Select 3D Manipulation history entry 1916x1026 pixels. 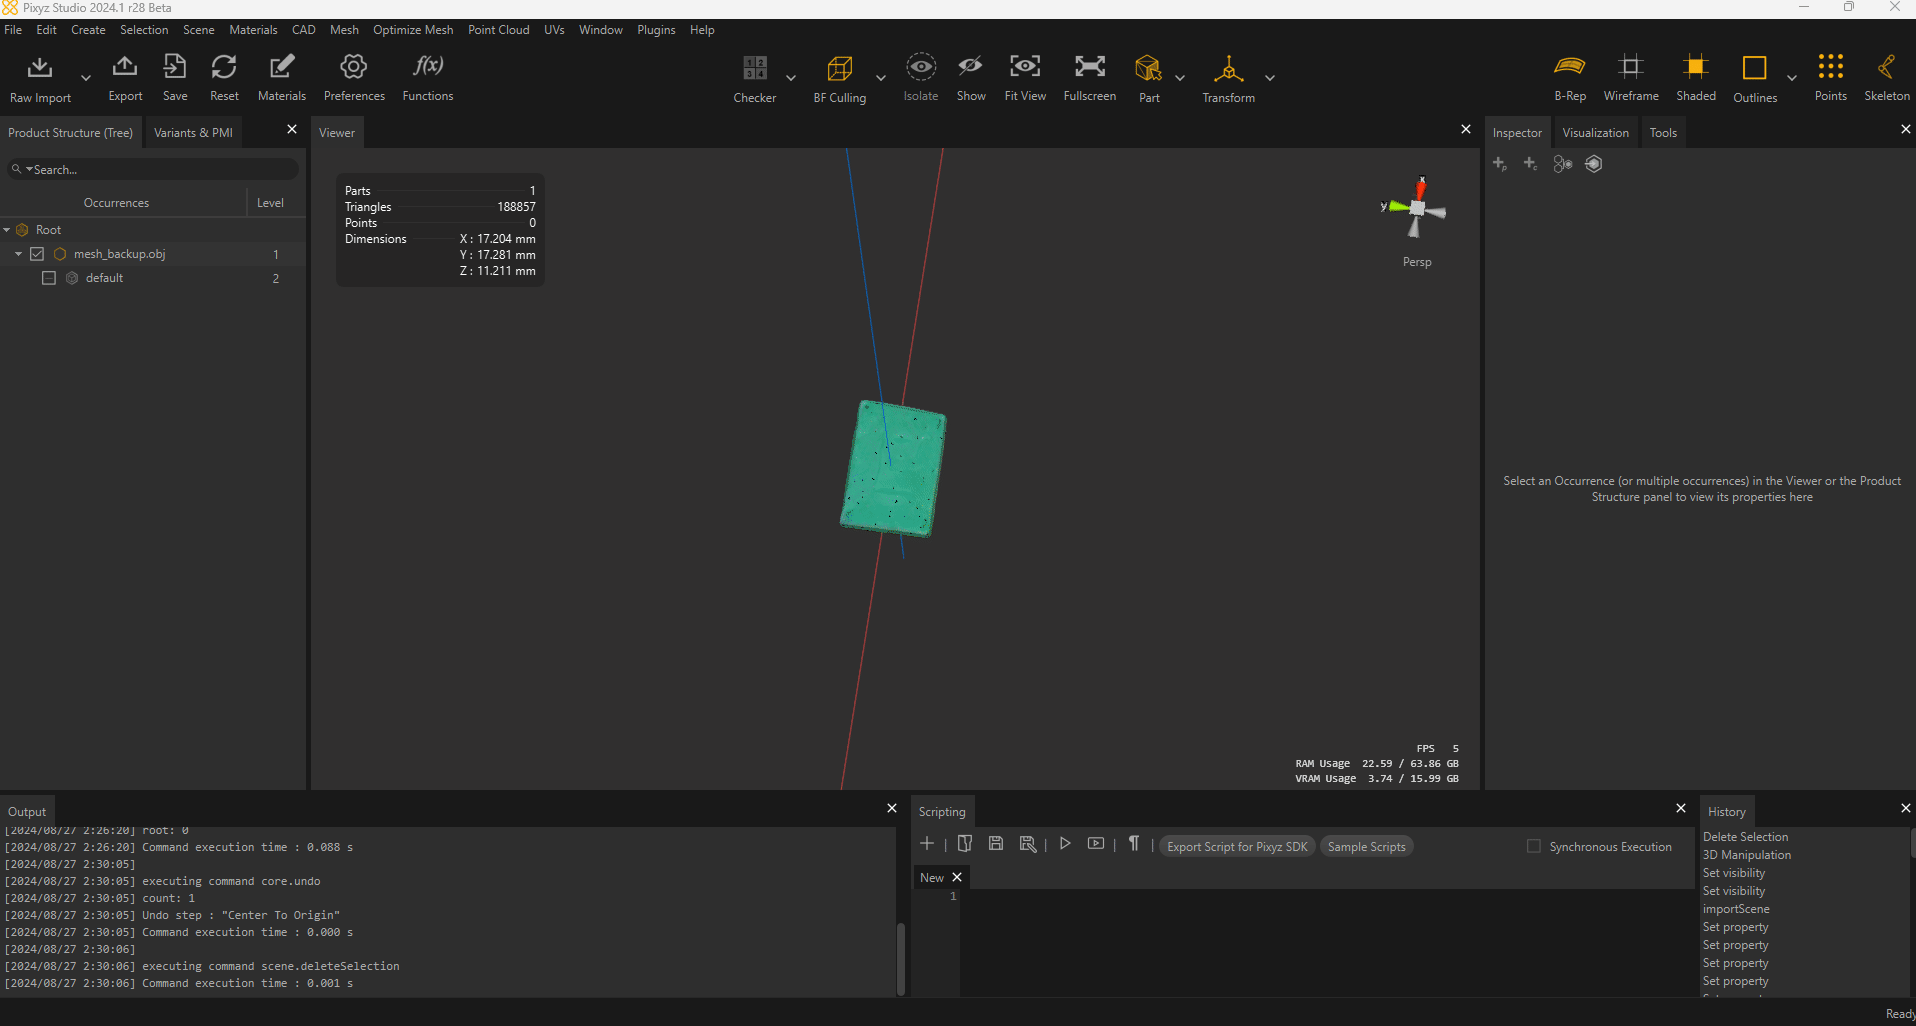[1747, 855]
